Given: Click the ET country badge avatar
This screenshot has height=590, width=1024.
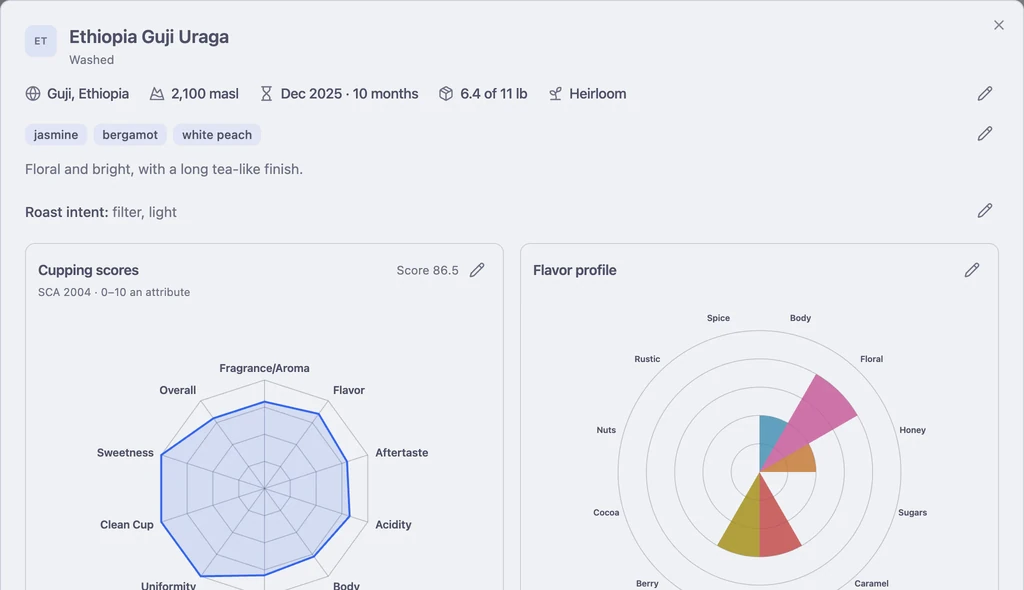Looking at the screenshot, I should point(40,41).
